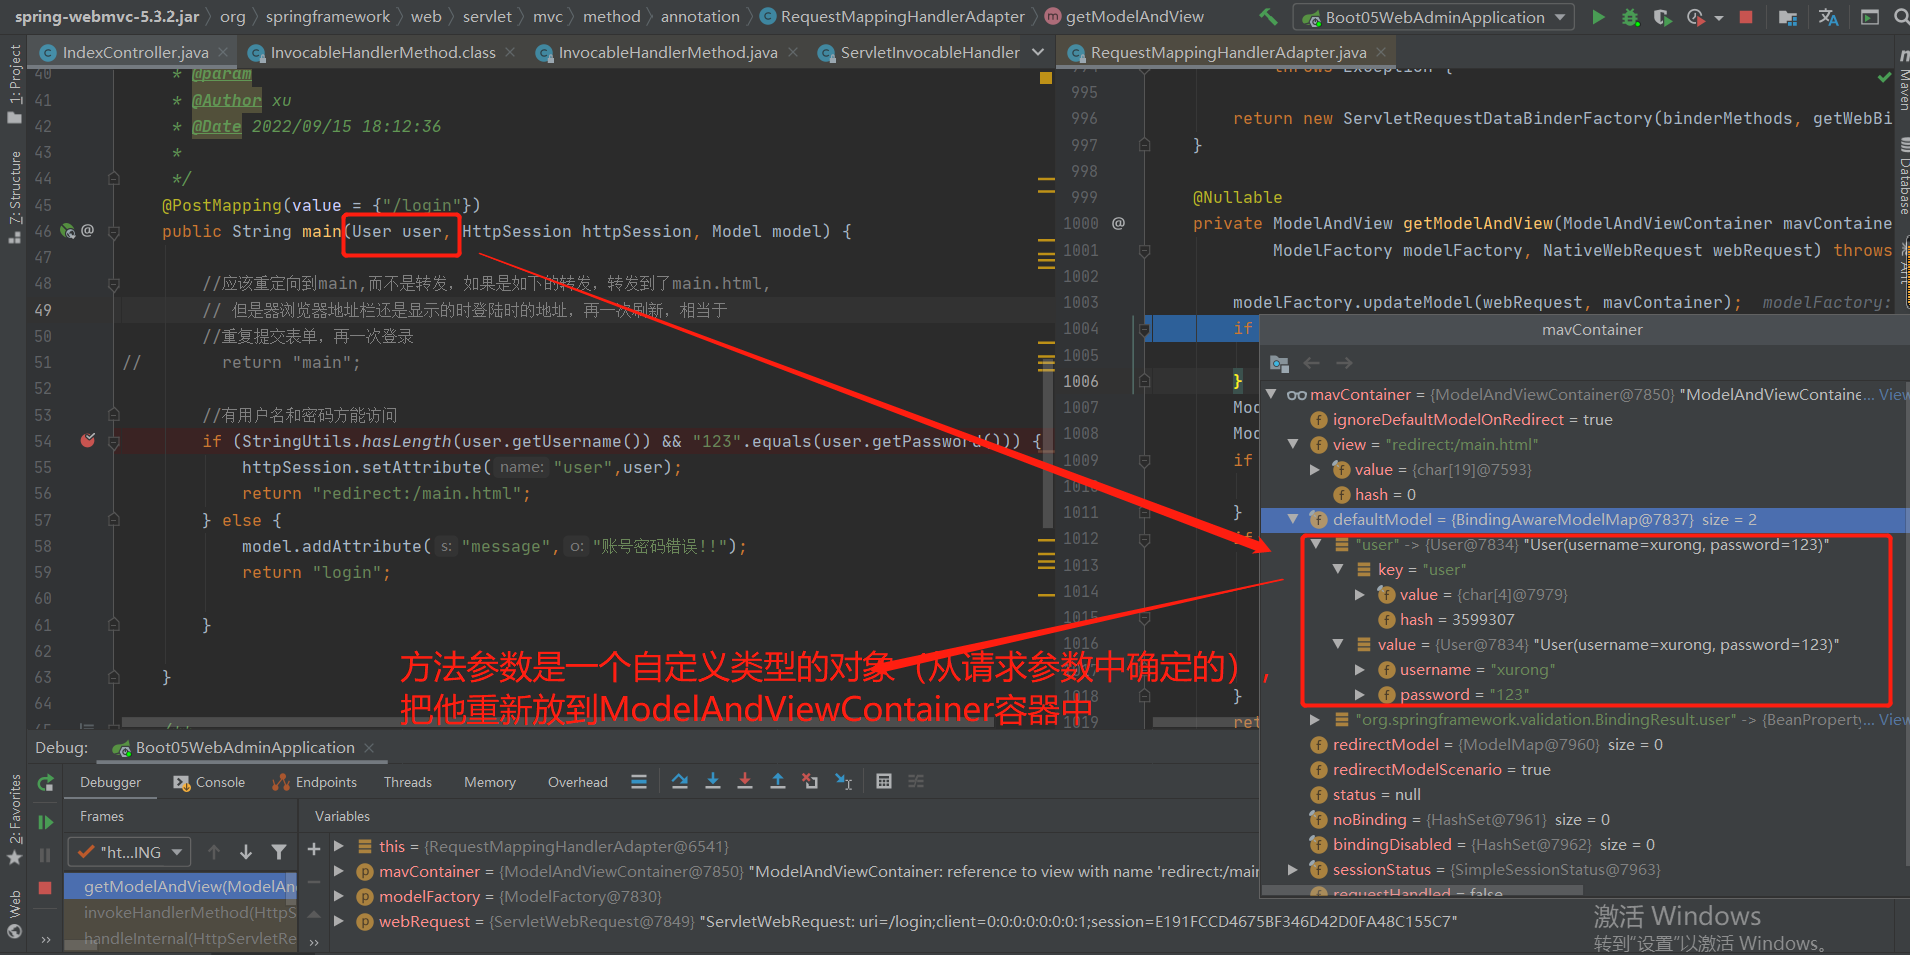Click the Drop Frame icon
This screenshot has width=1910, height=955.
pyautogui.click(x=810, y=782)
